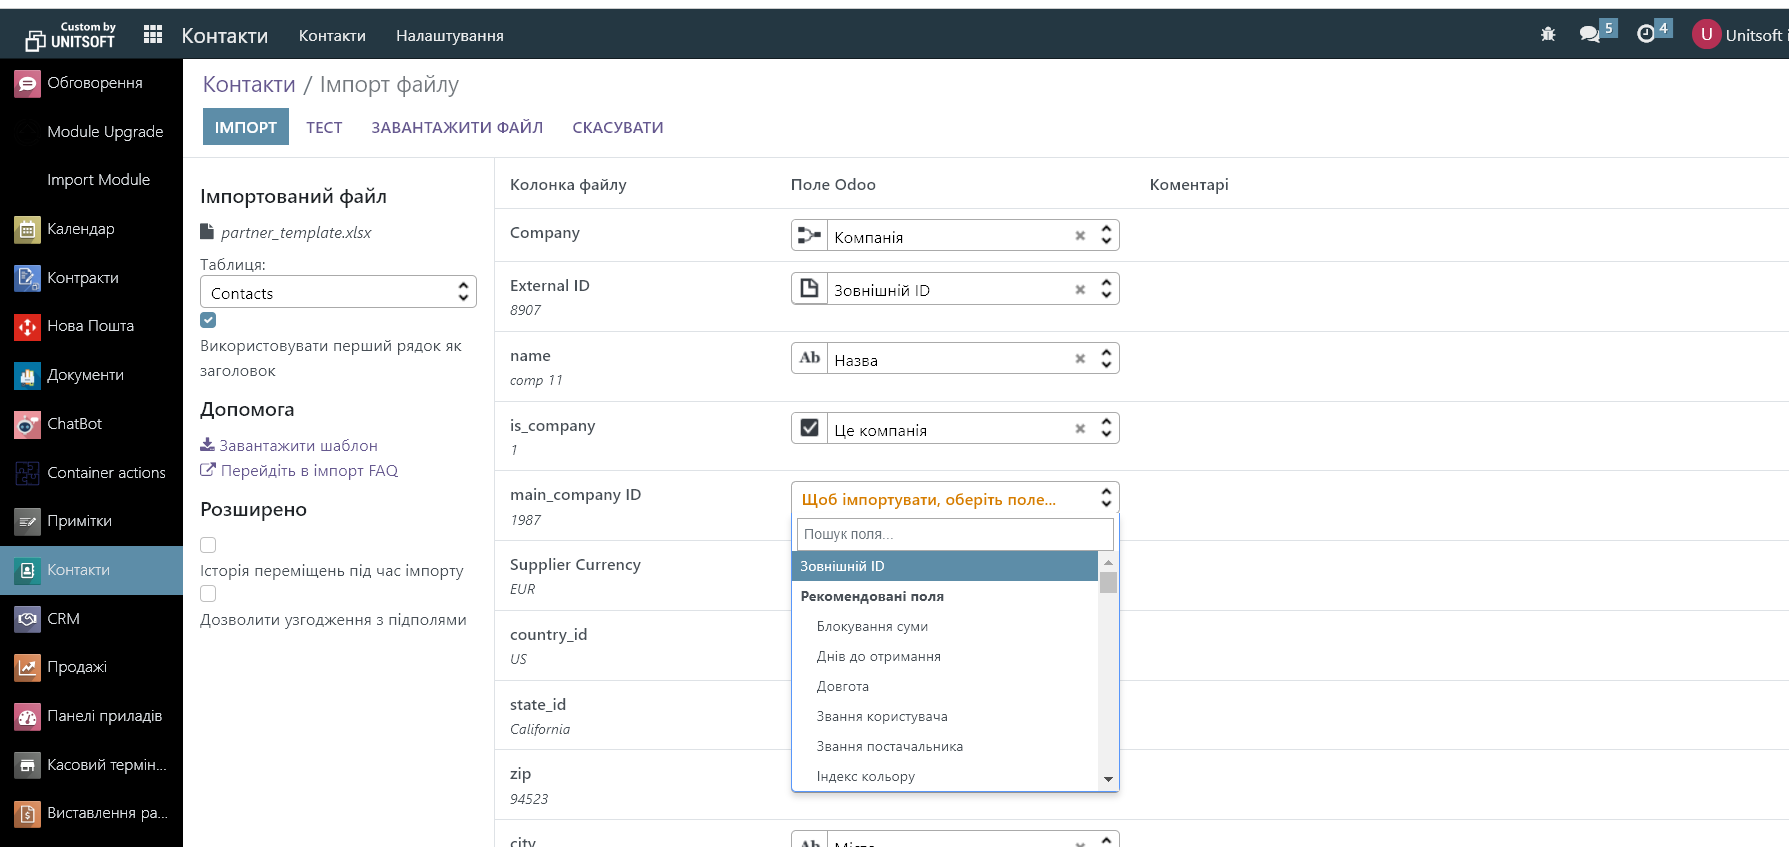The height and width of the screenshot is (847, 1789).
Task: Open the ChatBot sidebar icon
Action: pyautogui.click(x=27, y=424)
